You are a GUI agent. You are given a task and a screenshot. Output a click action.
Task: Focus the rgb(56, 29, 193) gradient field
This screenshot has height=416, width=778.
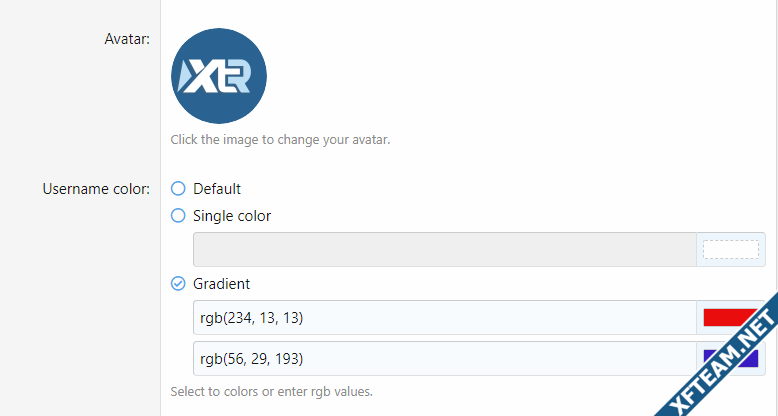point(445,358)
